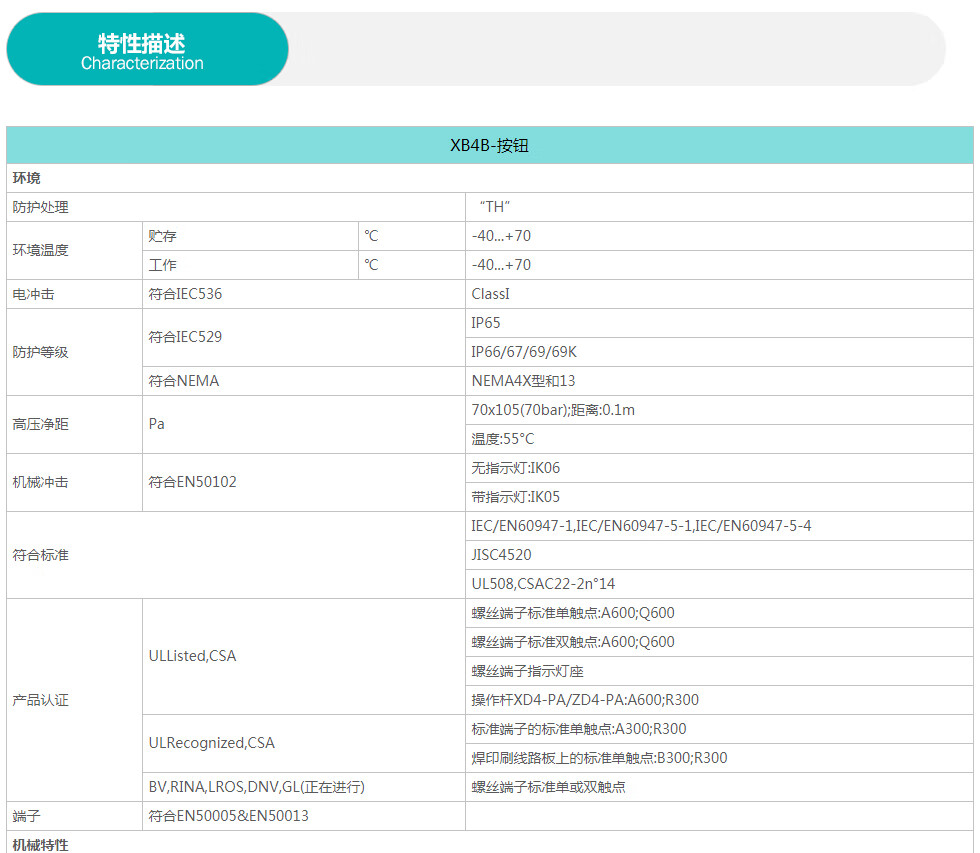Click the 符合EN50102 cell
The width and height of the screenshot is (980, 853).
click(x=193, y=482)
